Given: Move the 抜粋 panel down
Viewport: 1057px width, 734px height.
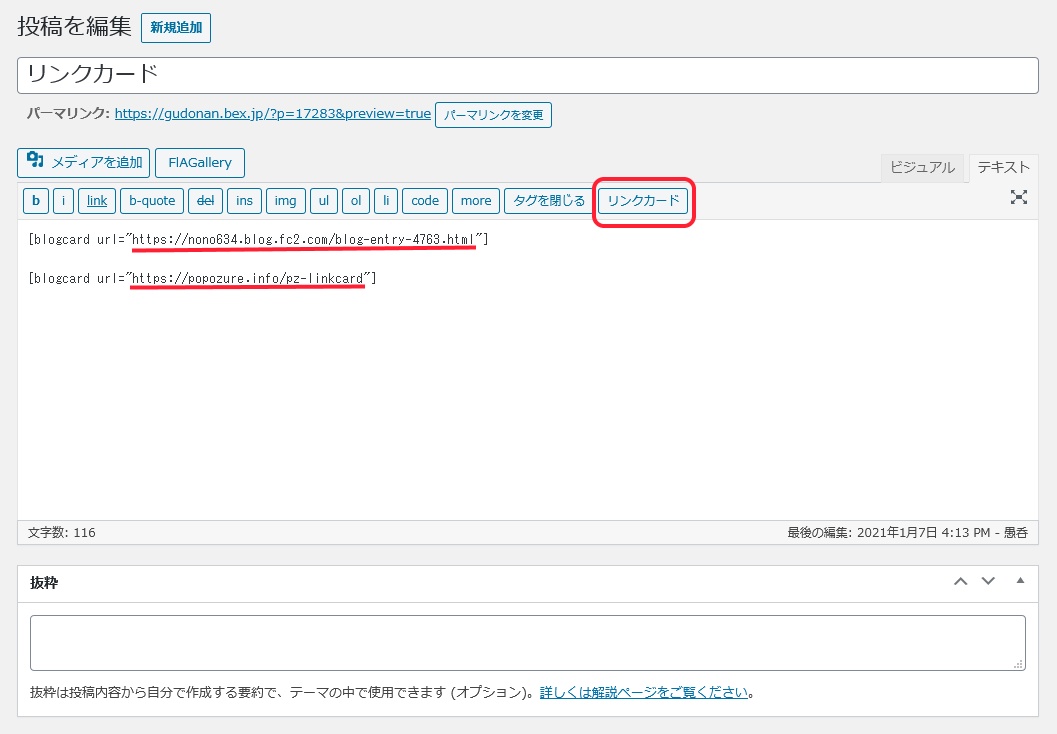Looking at the screenshot, I should click(x=988, y=581).
